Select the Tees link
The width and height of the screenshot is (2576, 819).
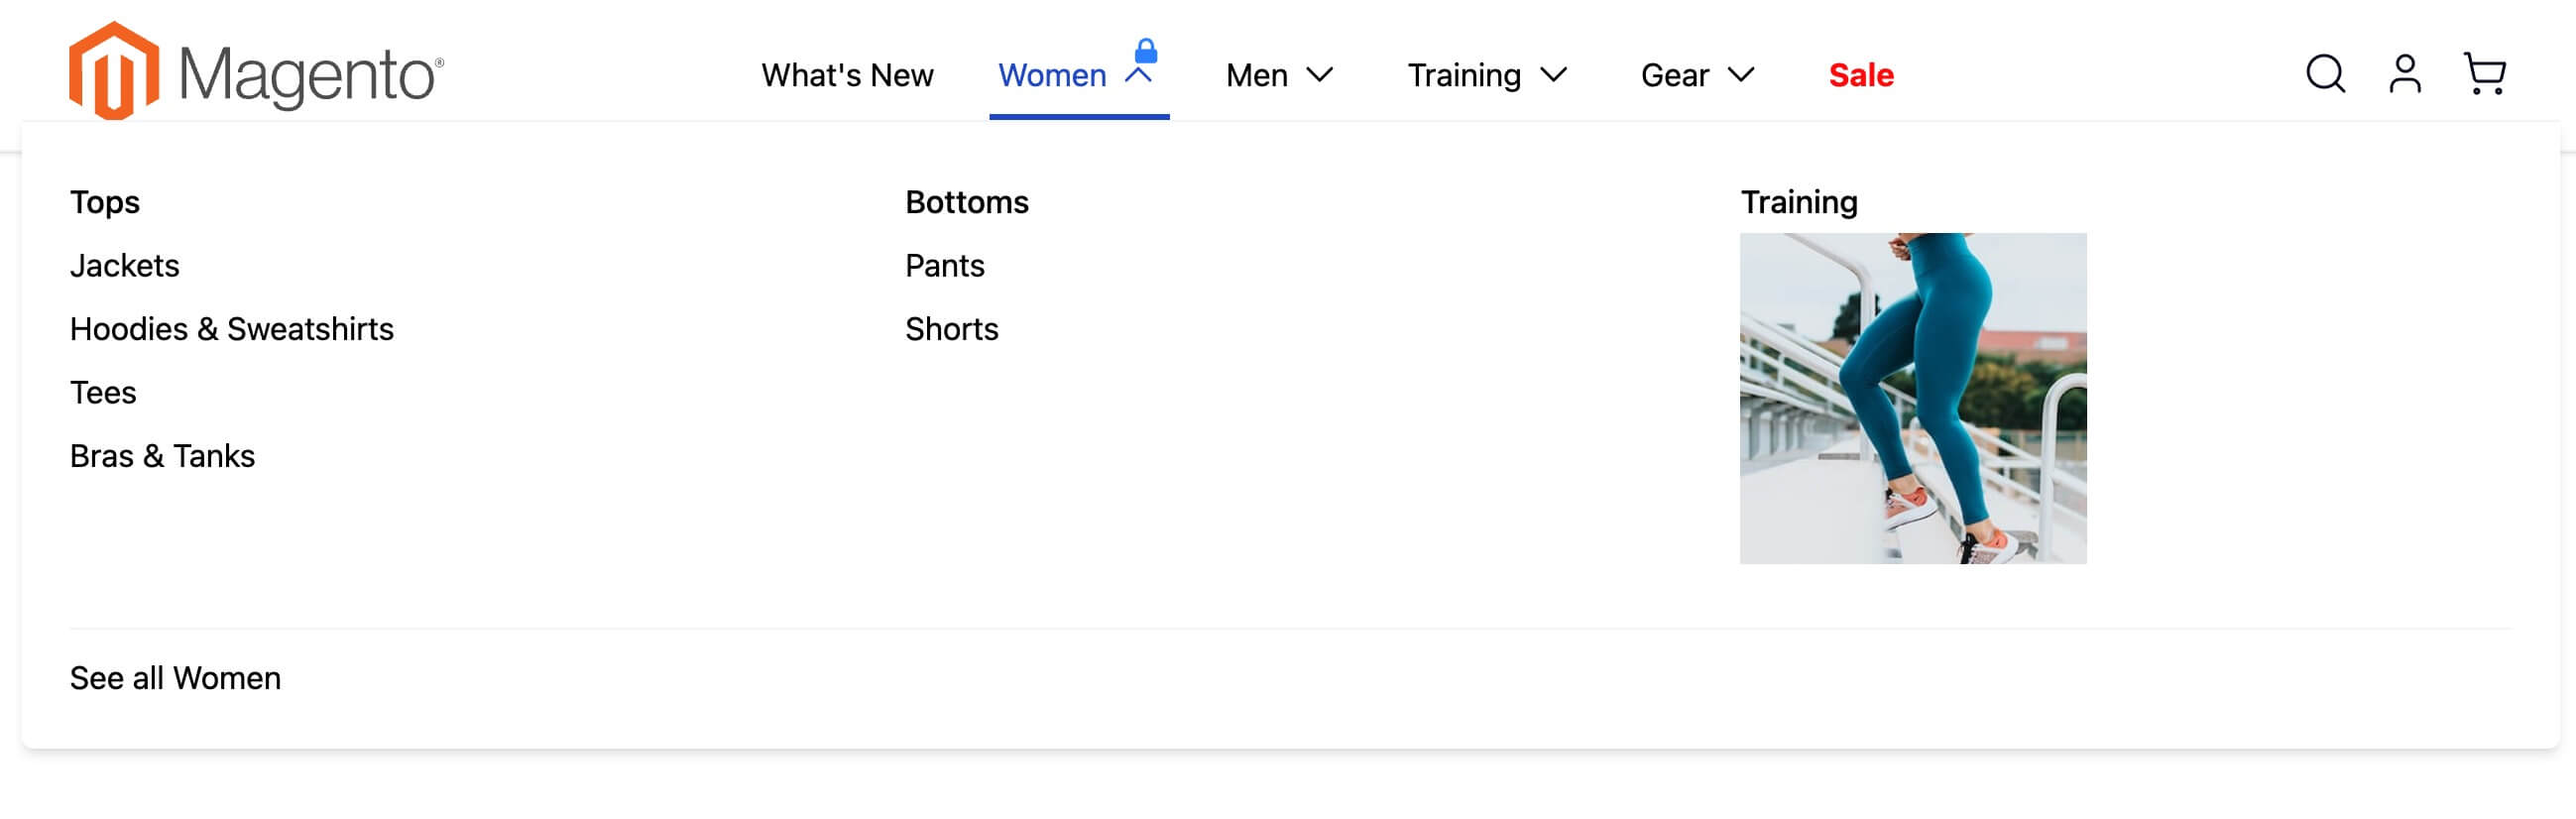tap(103, 393)
